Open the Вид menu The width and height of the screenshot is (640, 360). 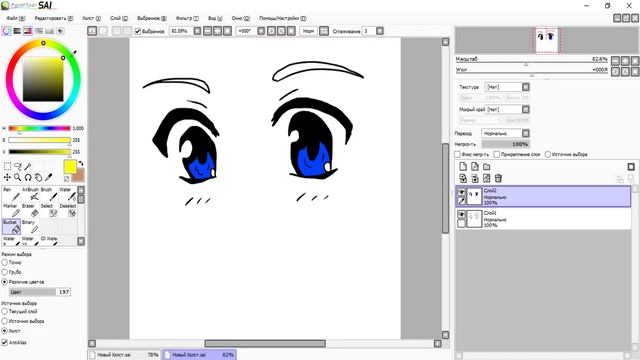click(215, 18)
